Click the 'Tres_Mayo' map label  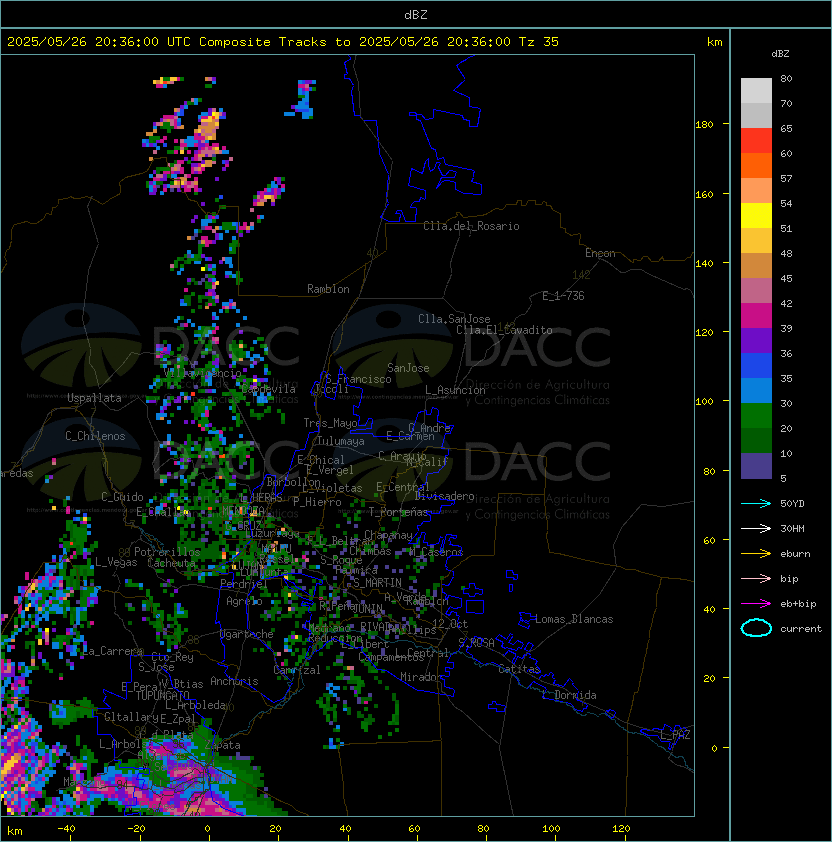(330, 423)
